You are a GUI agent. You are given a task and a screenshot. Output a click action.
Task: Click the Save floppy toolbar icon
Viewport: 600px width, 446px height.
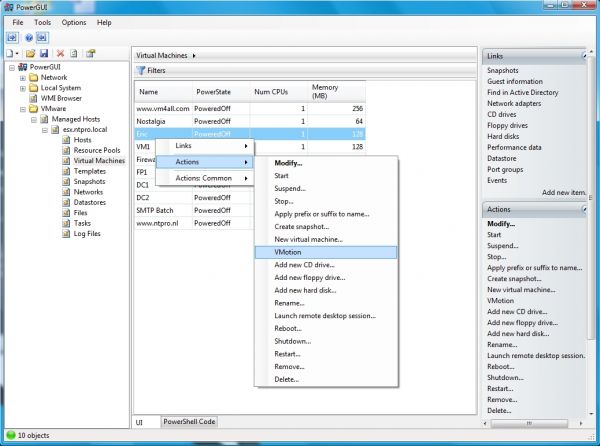(44, 54)
